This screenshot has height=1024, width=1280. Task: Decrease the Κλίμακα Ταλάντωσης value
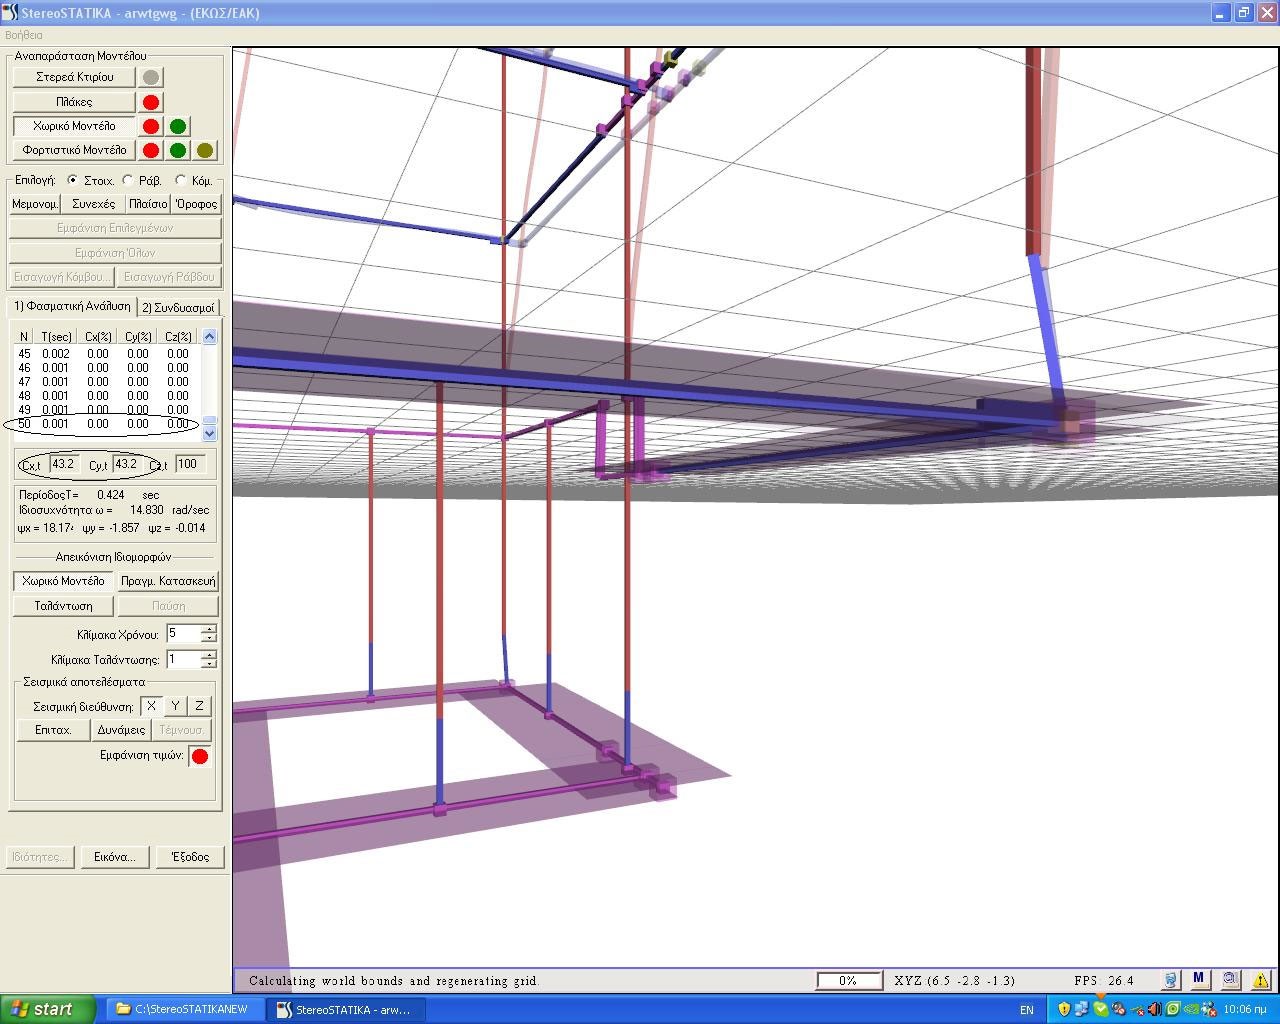[x=208, y=663]
